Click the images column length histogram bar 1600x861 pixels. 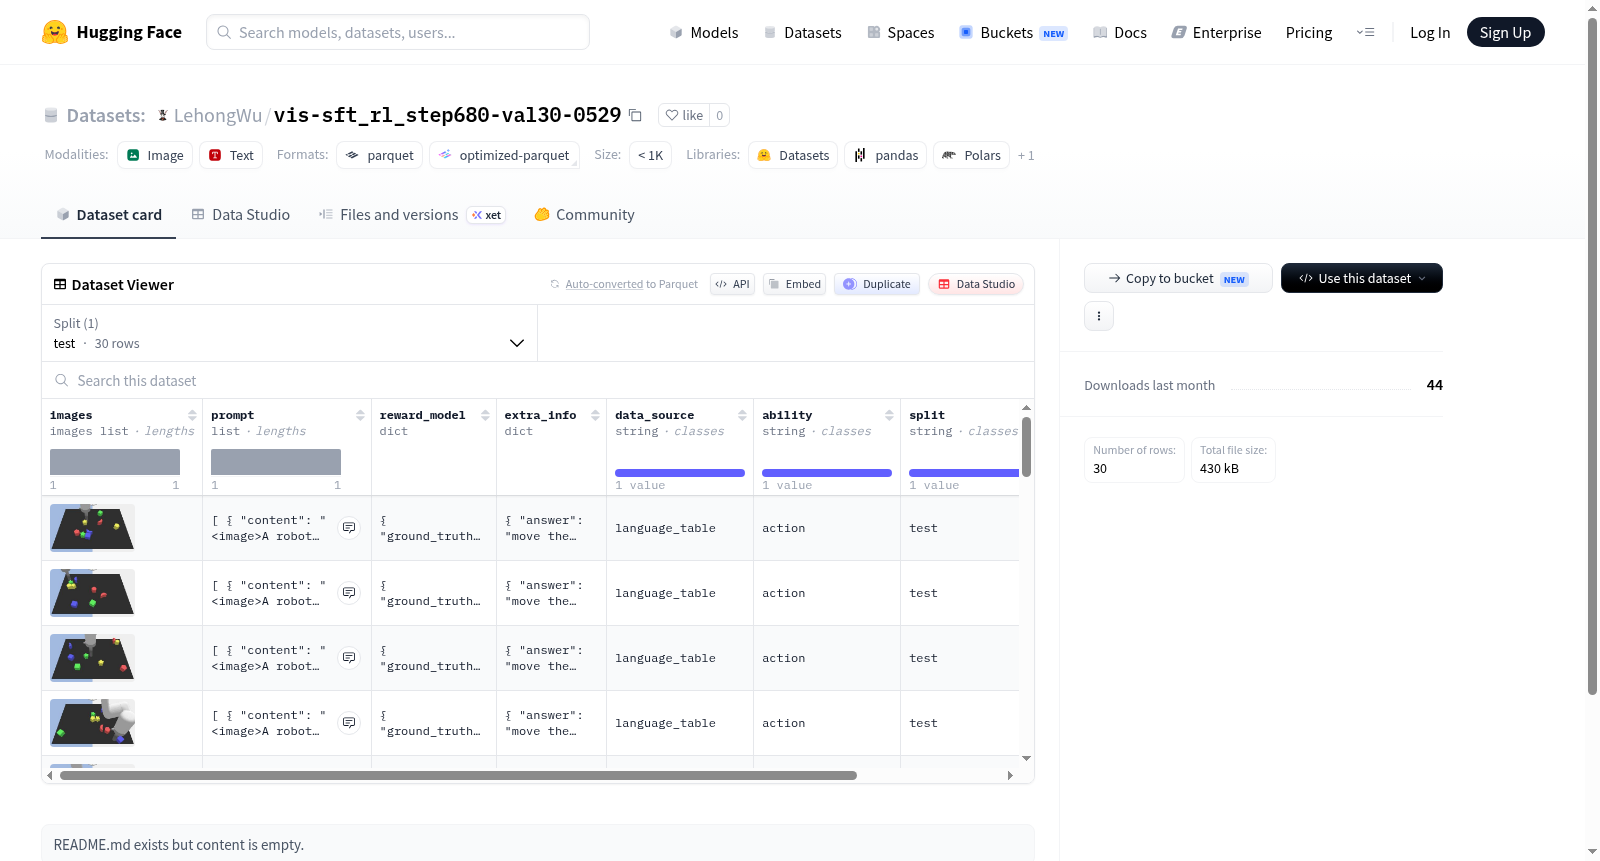click(x=115, y=462)
